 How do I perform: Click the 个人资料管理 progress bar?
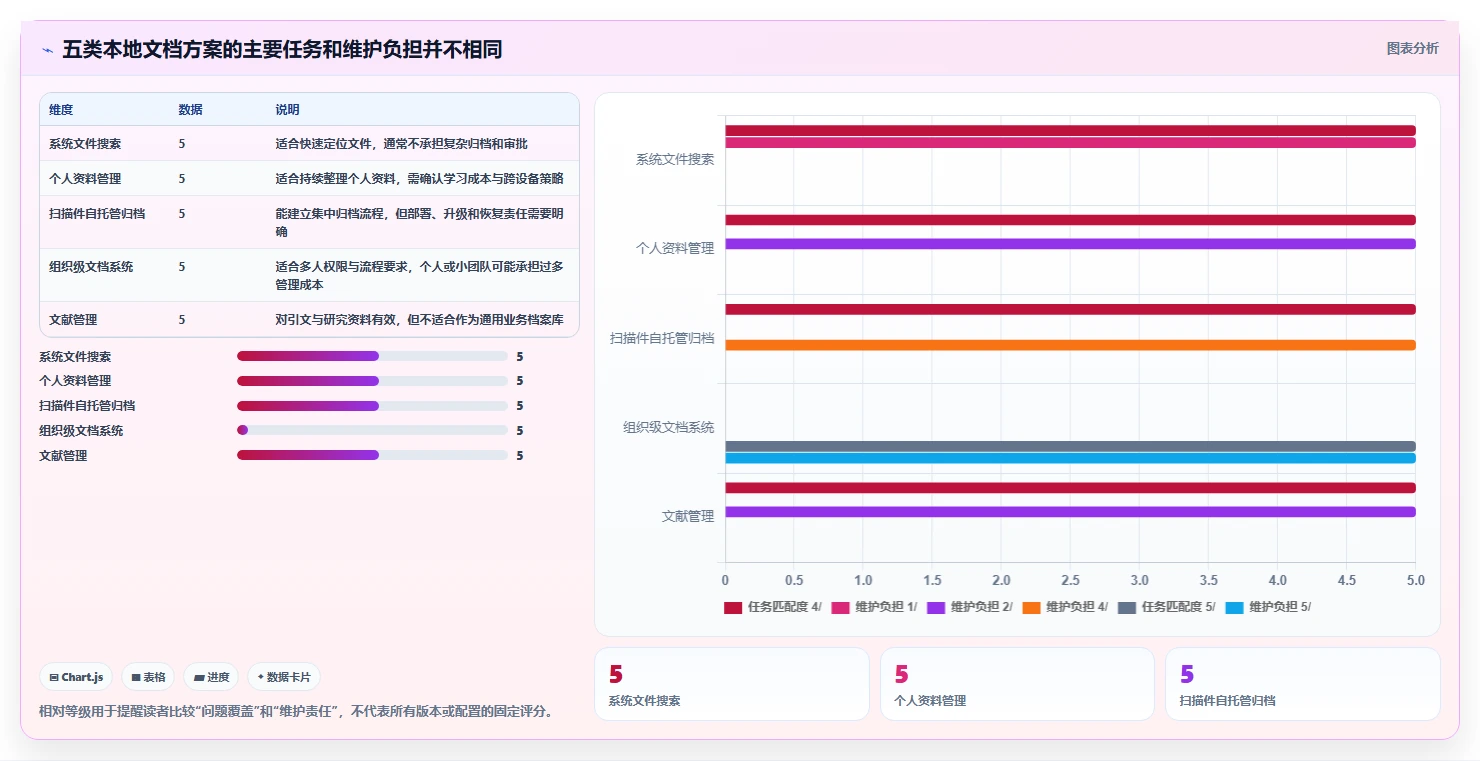click(x=372, y=381)
